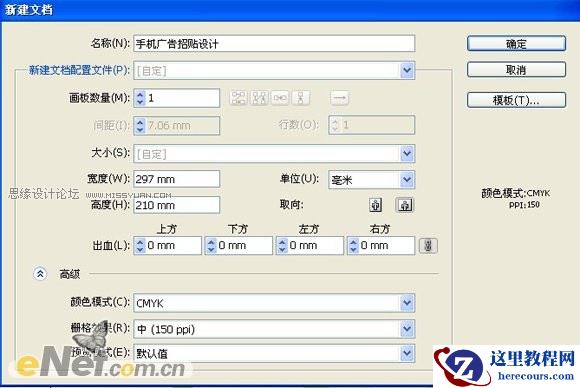This screenshot has height=388, width=580.
Task: Collapse the 高级 advanced section
Action: 40,274
